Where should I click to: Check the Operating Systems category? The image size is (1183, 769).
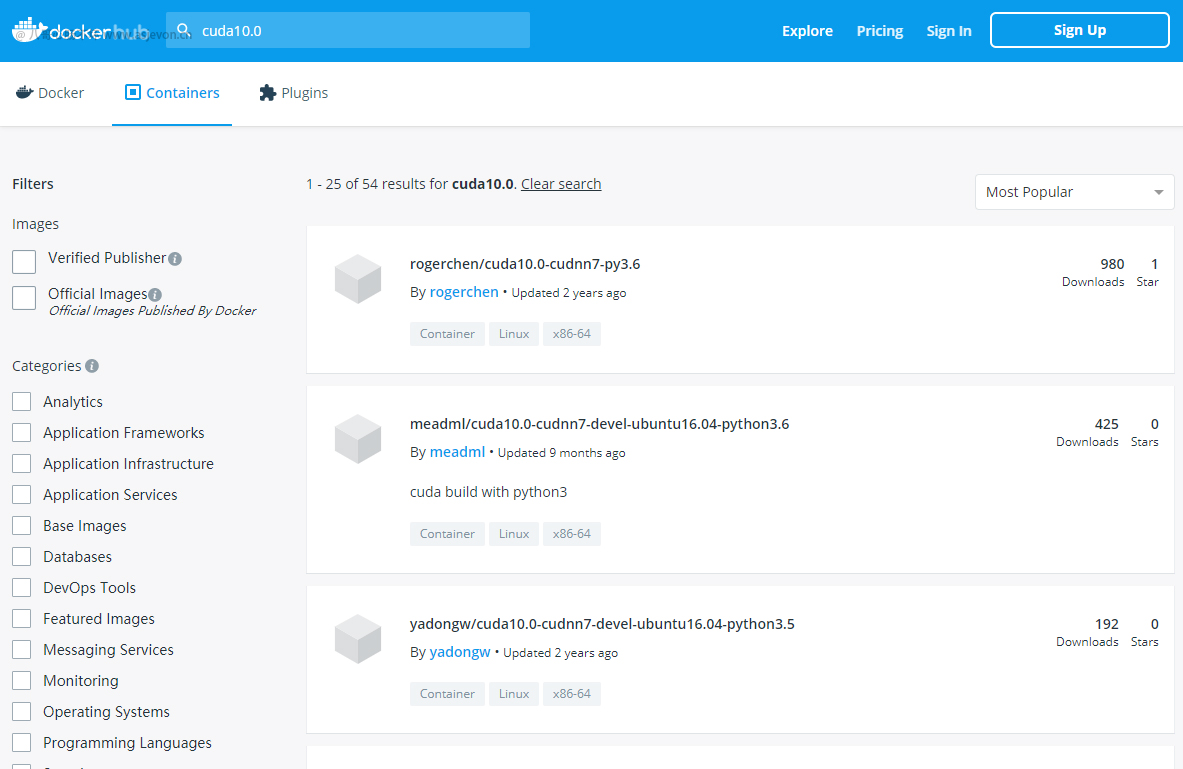coord(22,711)
